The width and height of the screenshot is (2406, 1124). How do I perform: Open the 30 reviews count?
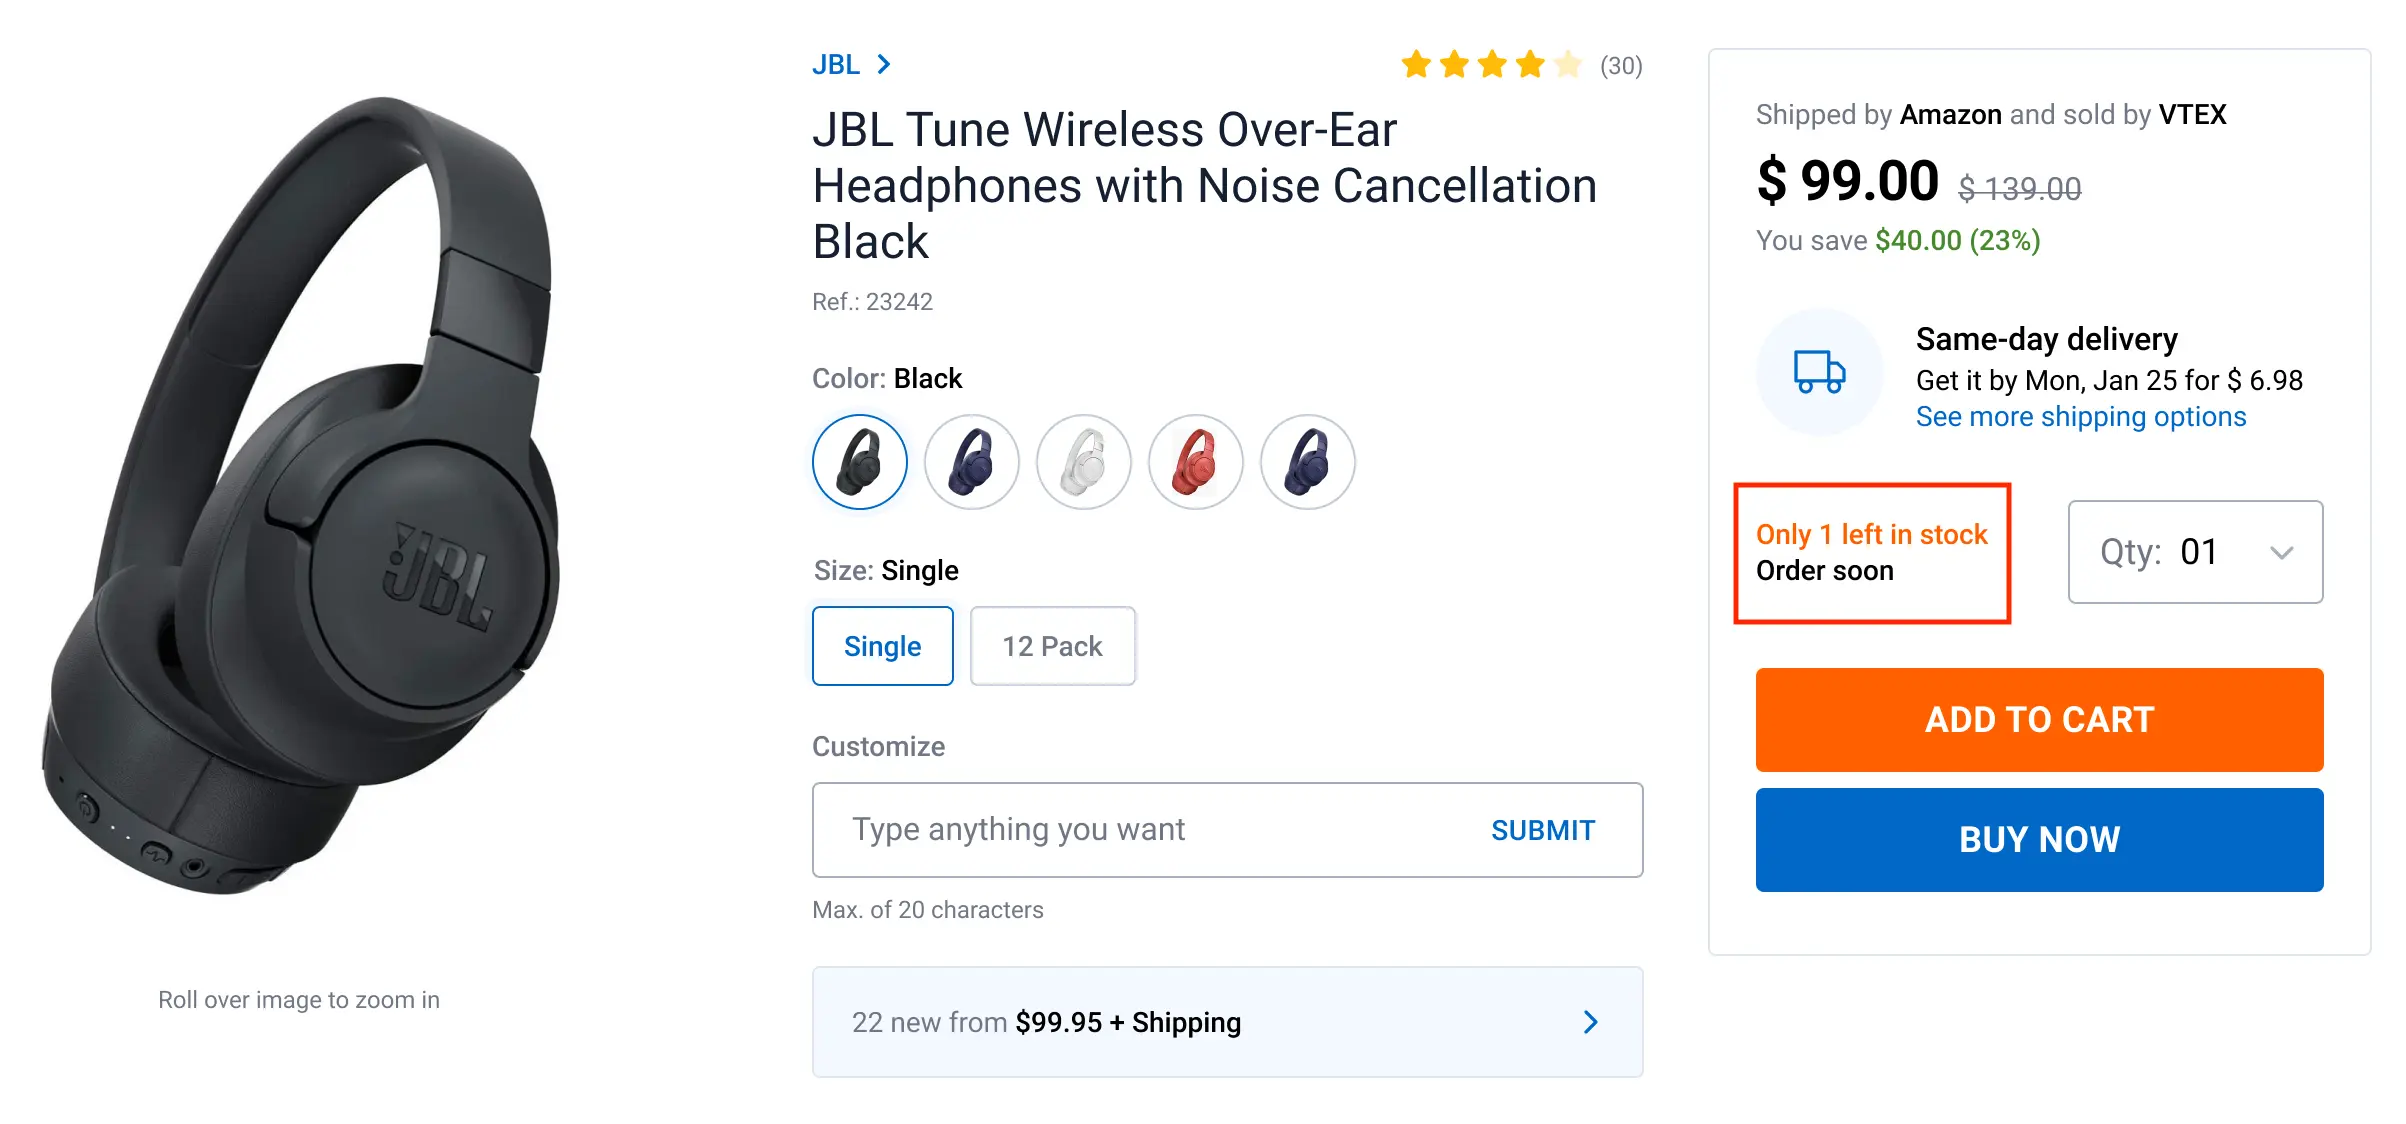(x=1621, y=66)
